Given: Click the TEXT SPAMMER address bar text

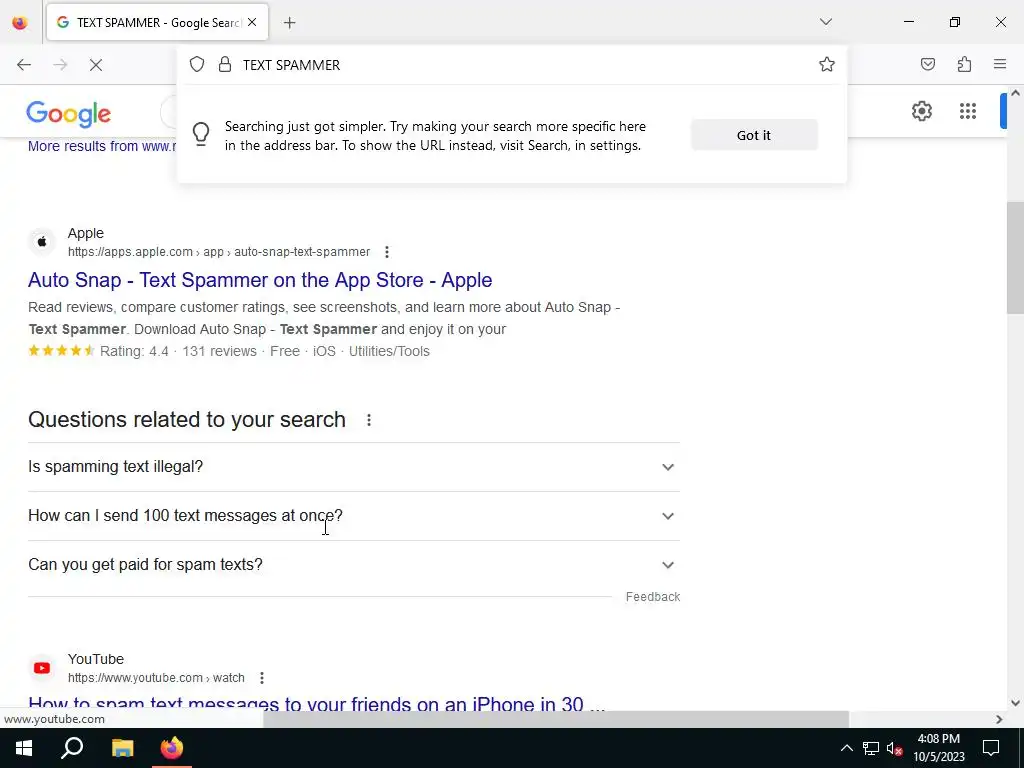Looking at the screenshot, I should [x=291, y=65].
